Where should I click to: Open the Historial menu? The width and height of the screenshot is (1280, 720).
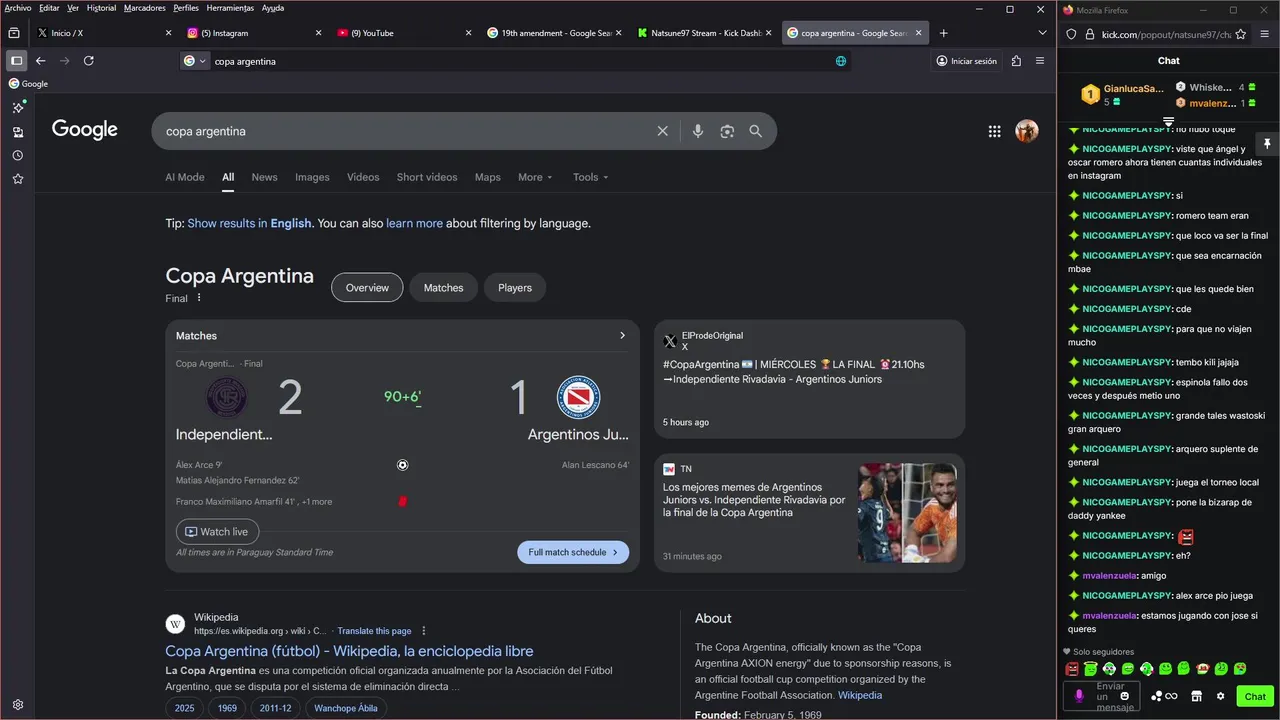[101, 8]
